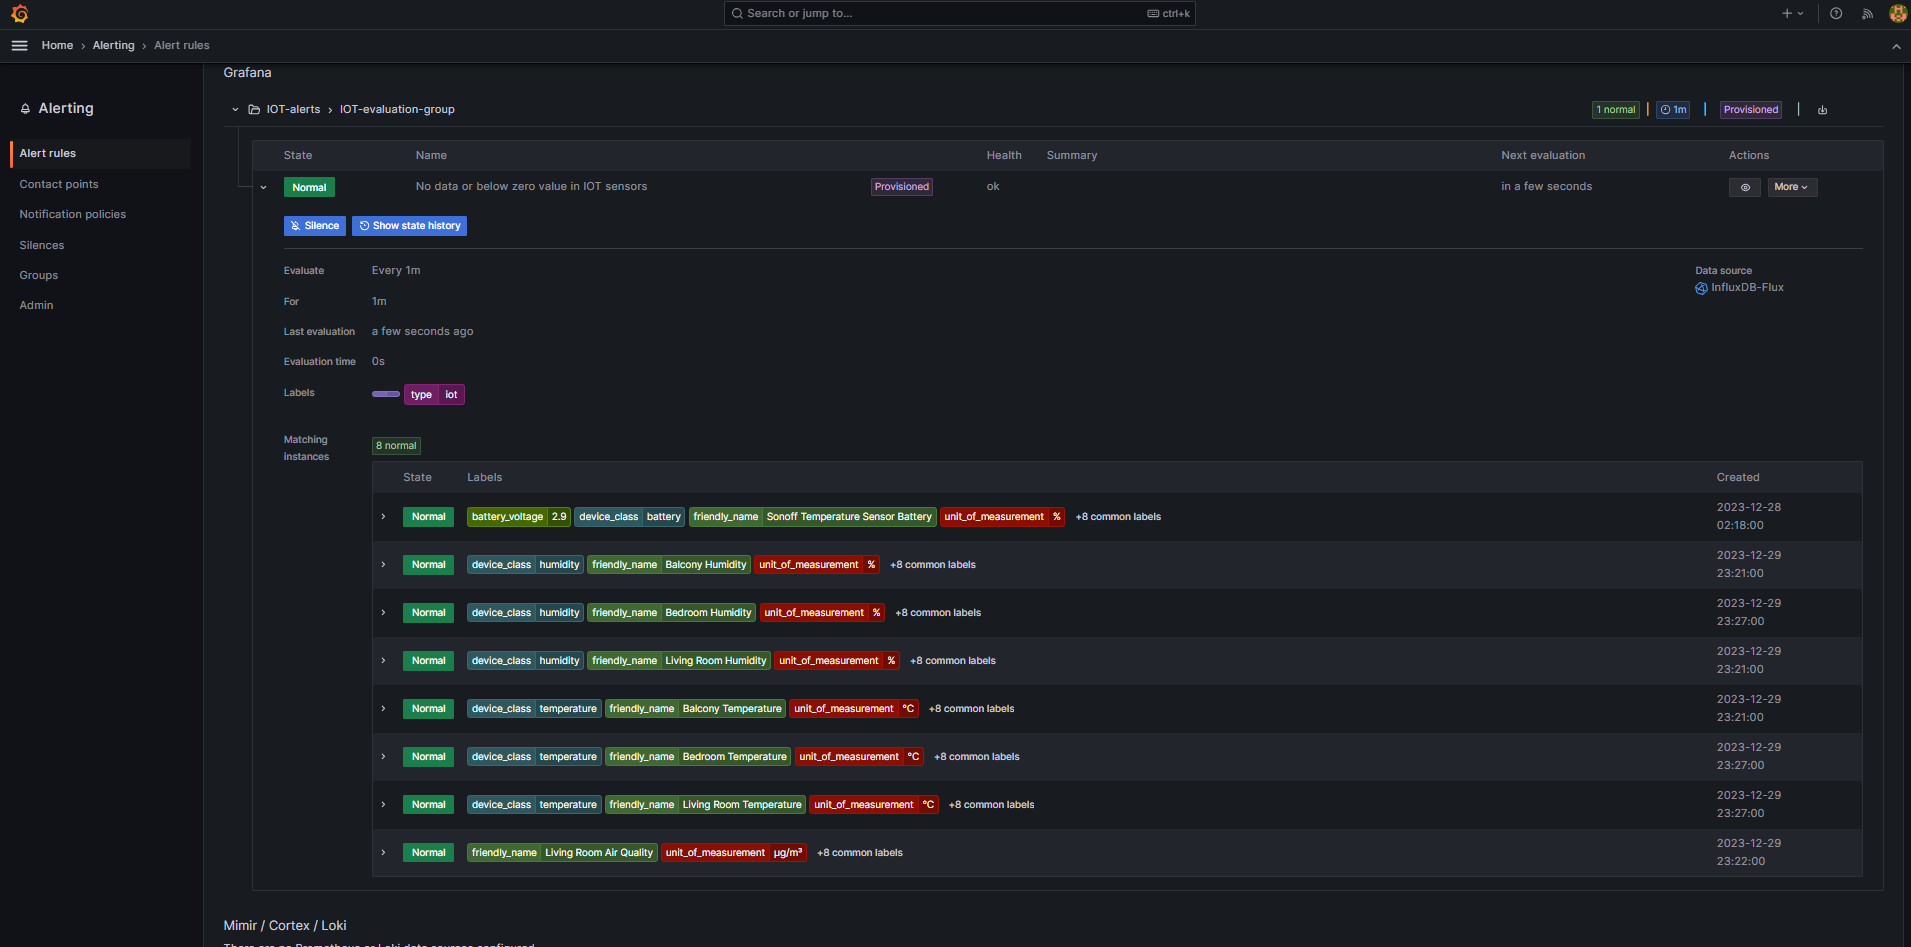Viewport: 1911px width, 947px height.
Task: Open Alert rules in sidebar
Action: coord(100,154)
